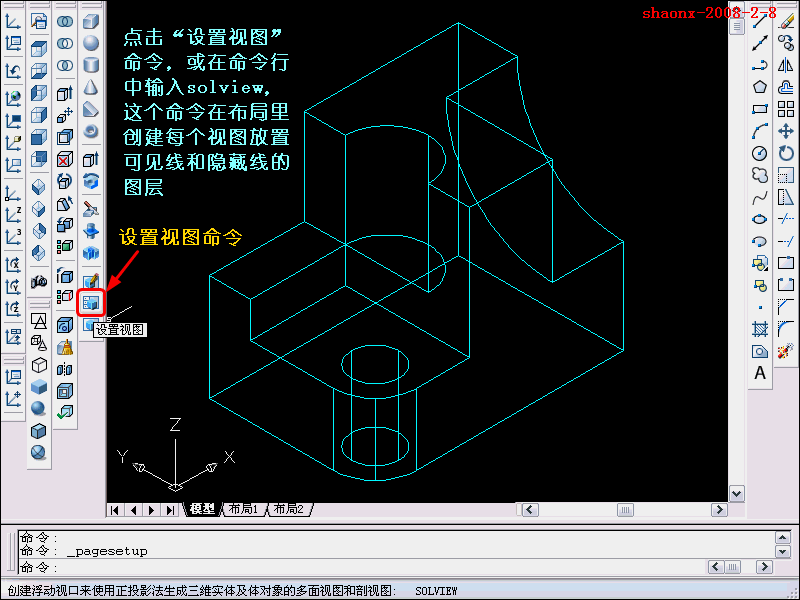Choose the Delete Faces tool with red X
The height and width of the screenshot is (600, 800).
(65, 160)
